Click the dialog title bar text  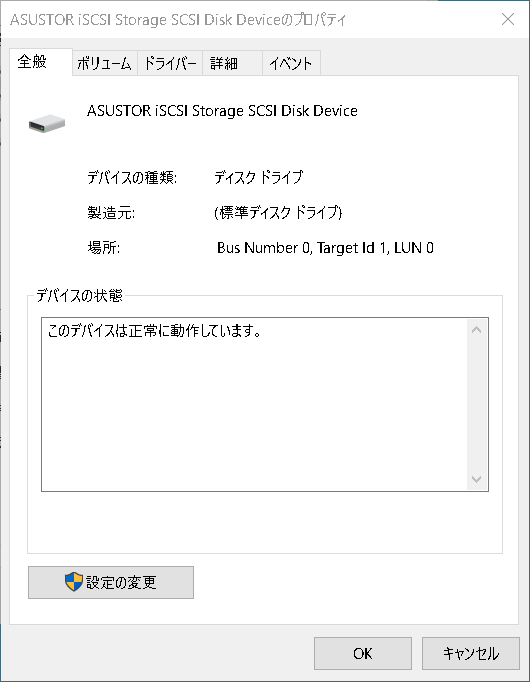178,20
